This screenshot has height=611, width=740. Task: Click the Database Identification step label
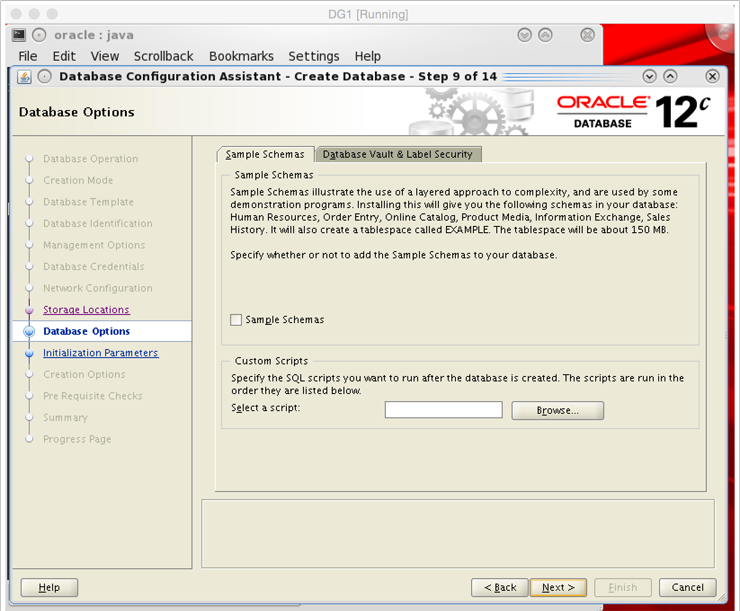(98, 223)
